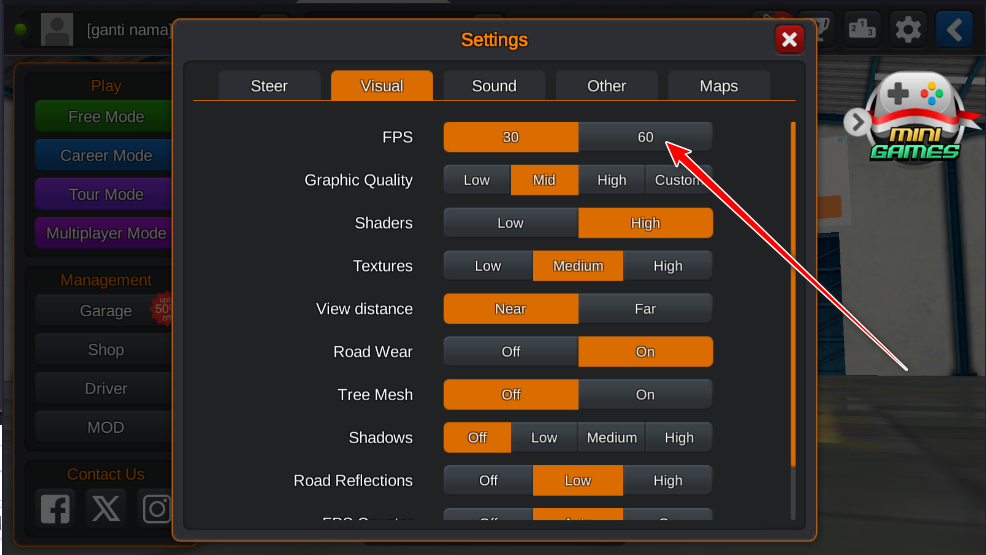Open the leaderboard podium icon
Viewport: 986px width, 555px height.
tap(861, 30)
